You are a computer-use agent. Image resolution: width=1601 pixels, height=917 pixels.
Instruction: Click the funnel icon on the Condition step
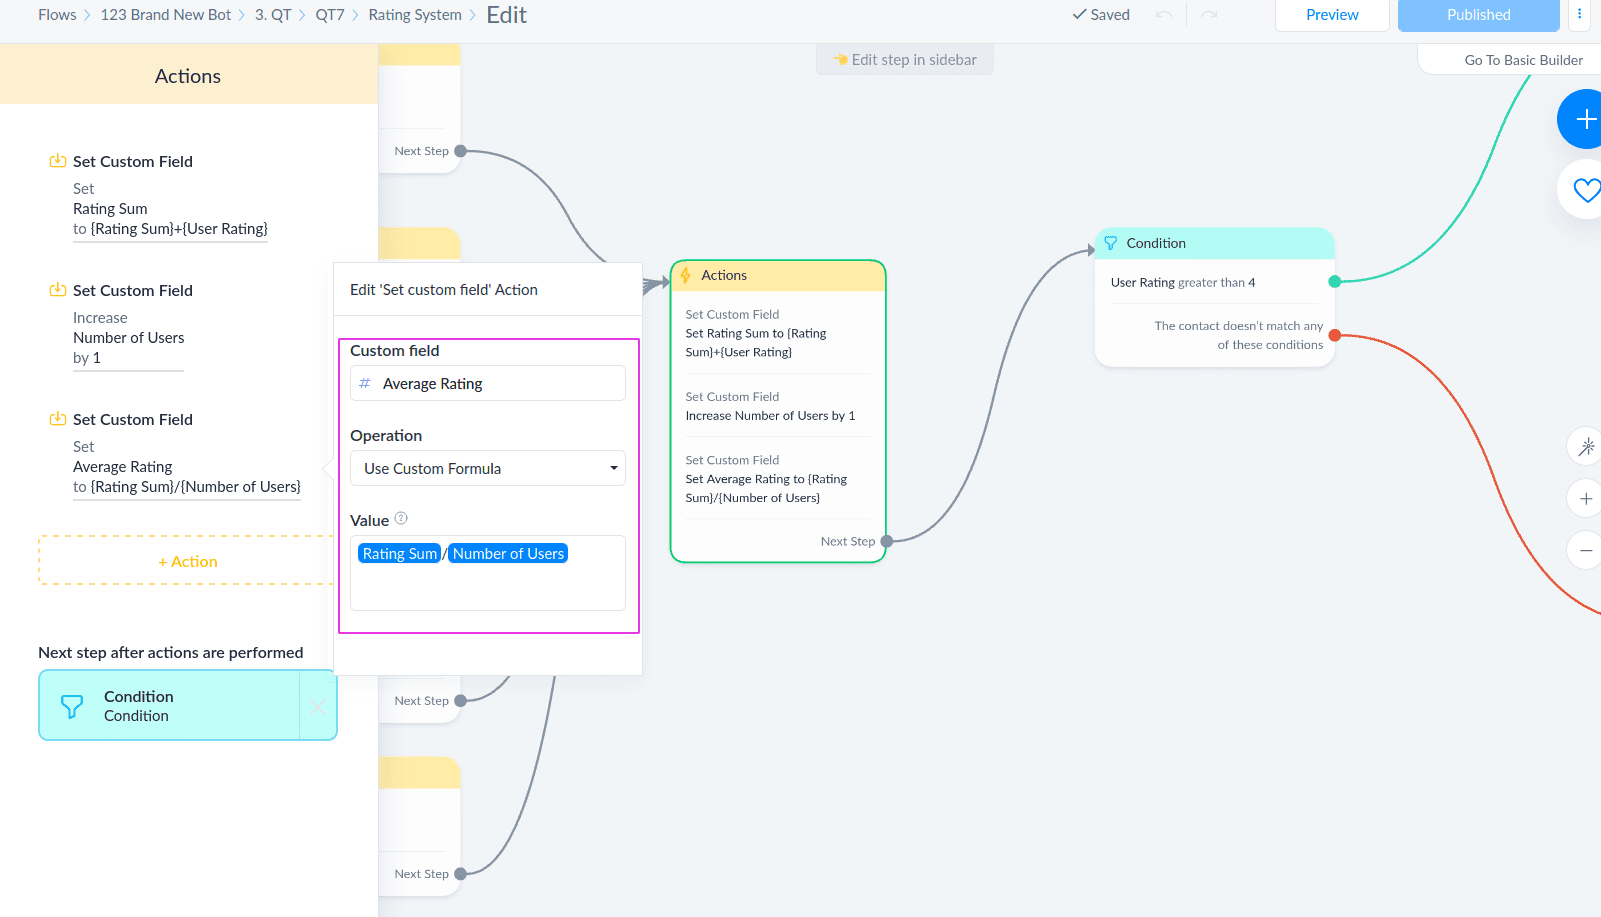click(x=1112, y=242)
